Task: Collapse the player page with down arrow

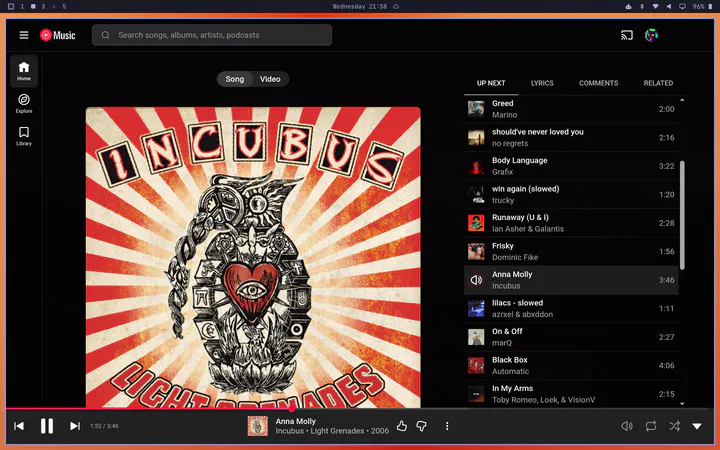Action: [x=697, y=426]
